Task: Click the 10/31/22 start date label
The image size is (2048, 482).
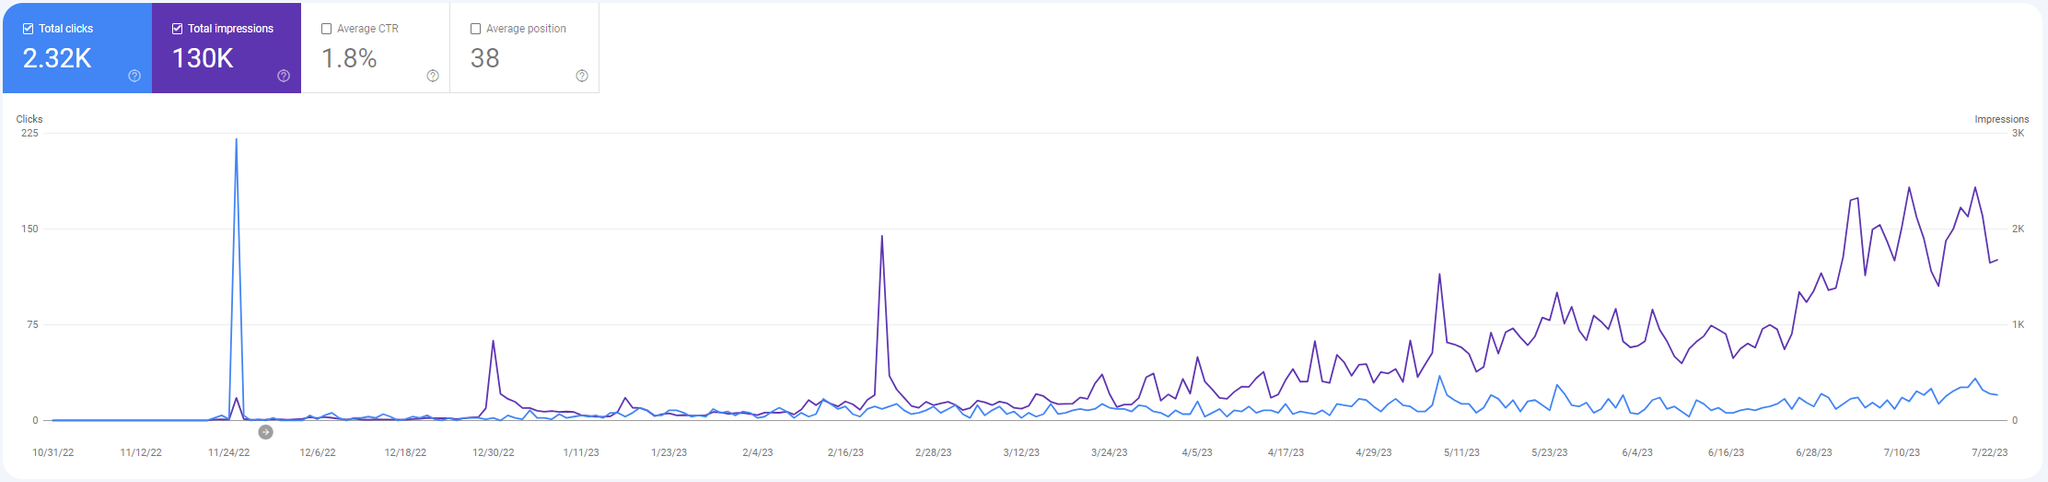Action: coord(53,453)
